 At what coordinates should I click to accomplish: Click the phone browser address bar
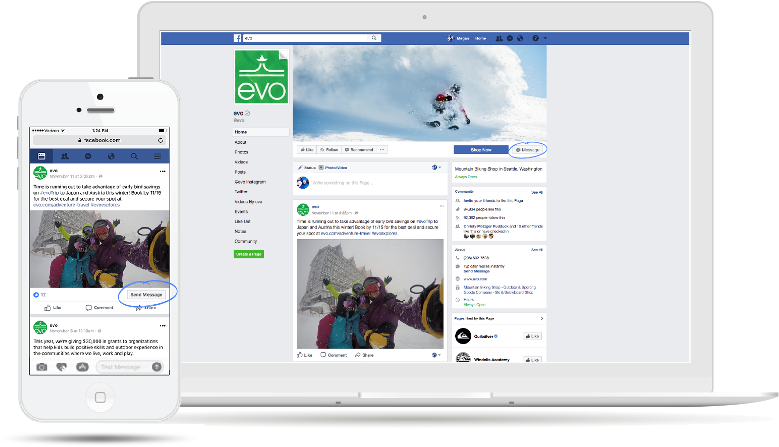pos(99,140)
